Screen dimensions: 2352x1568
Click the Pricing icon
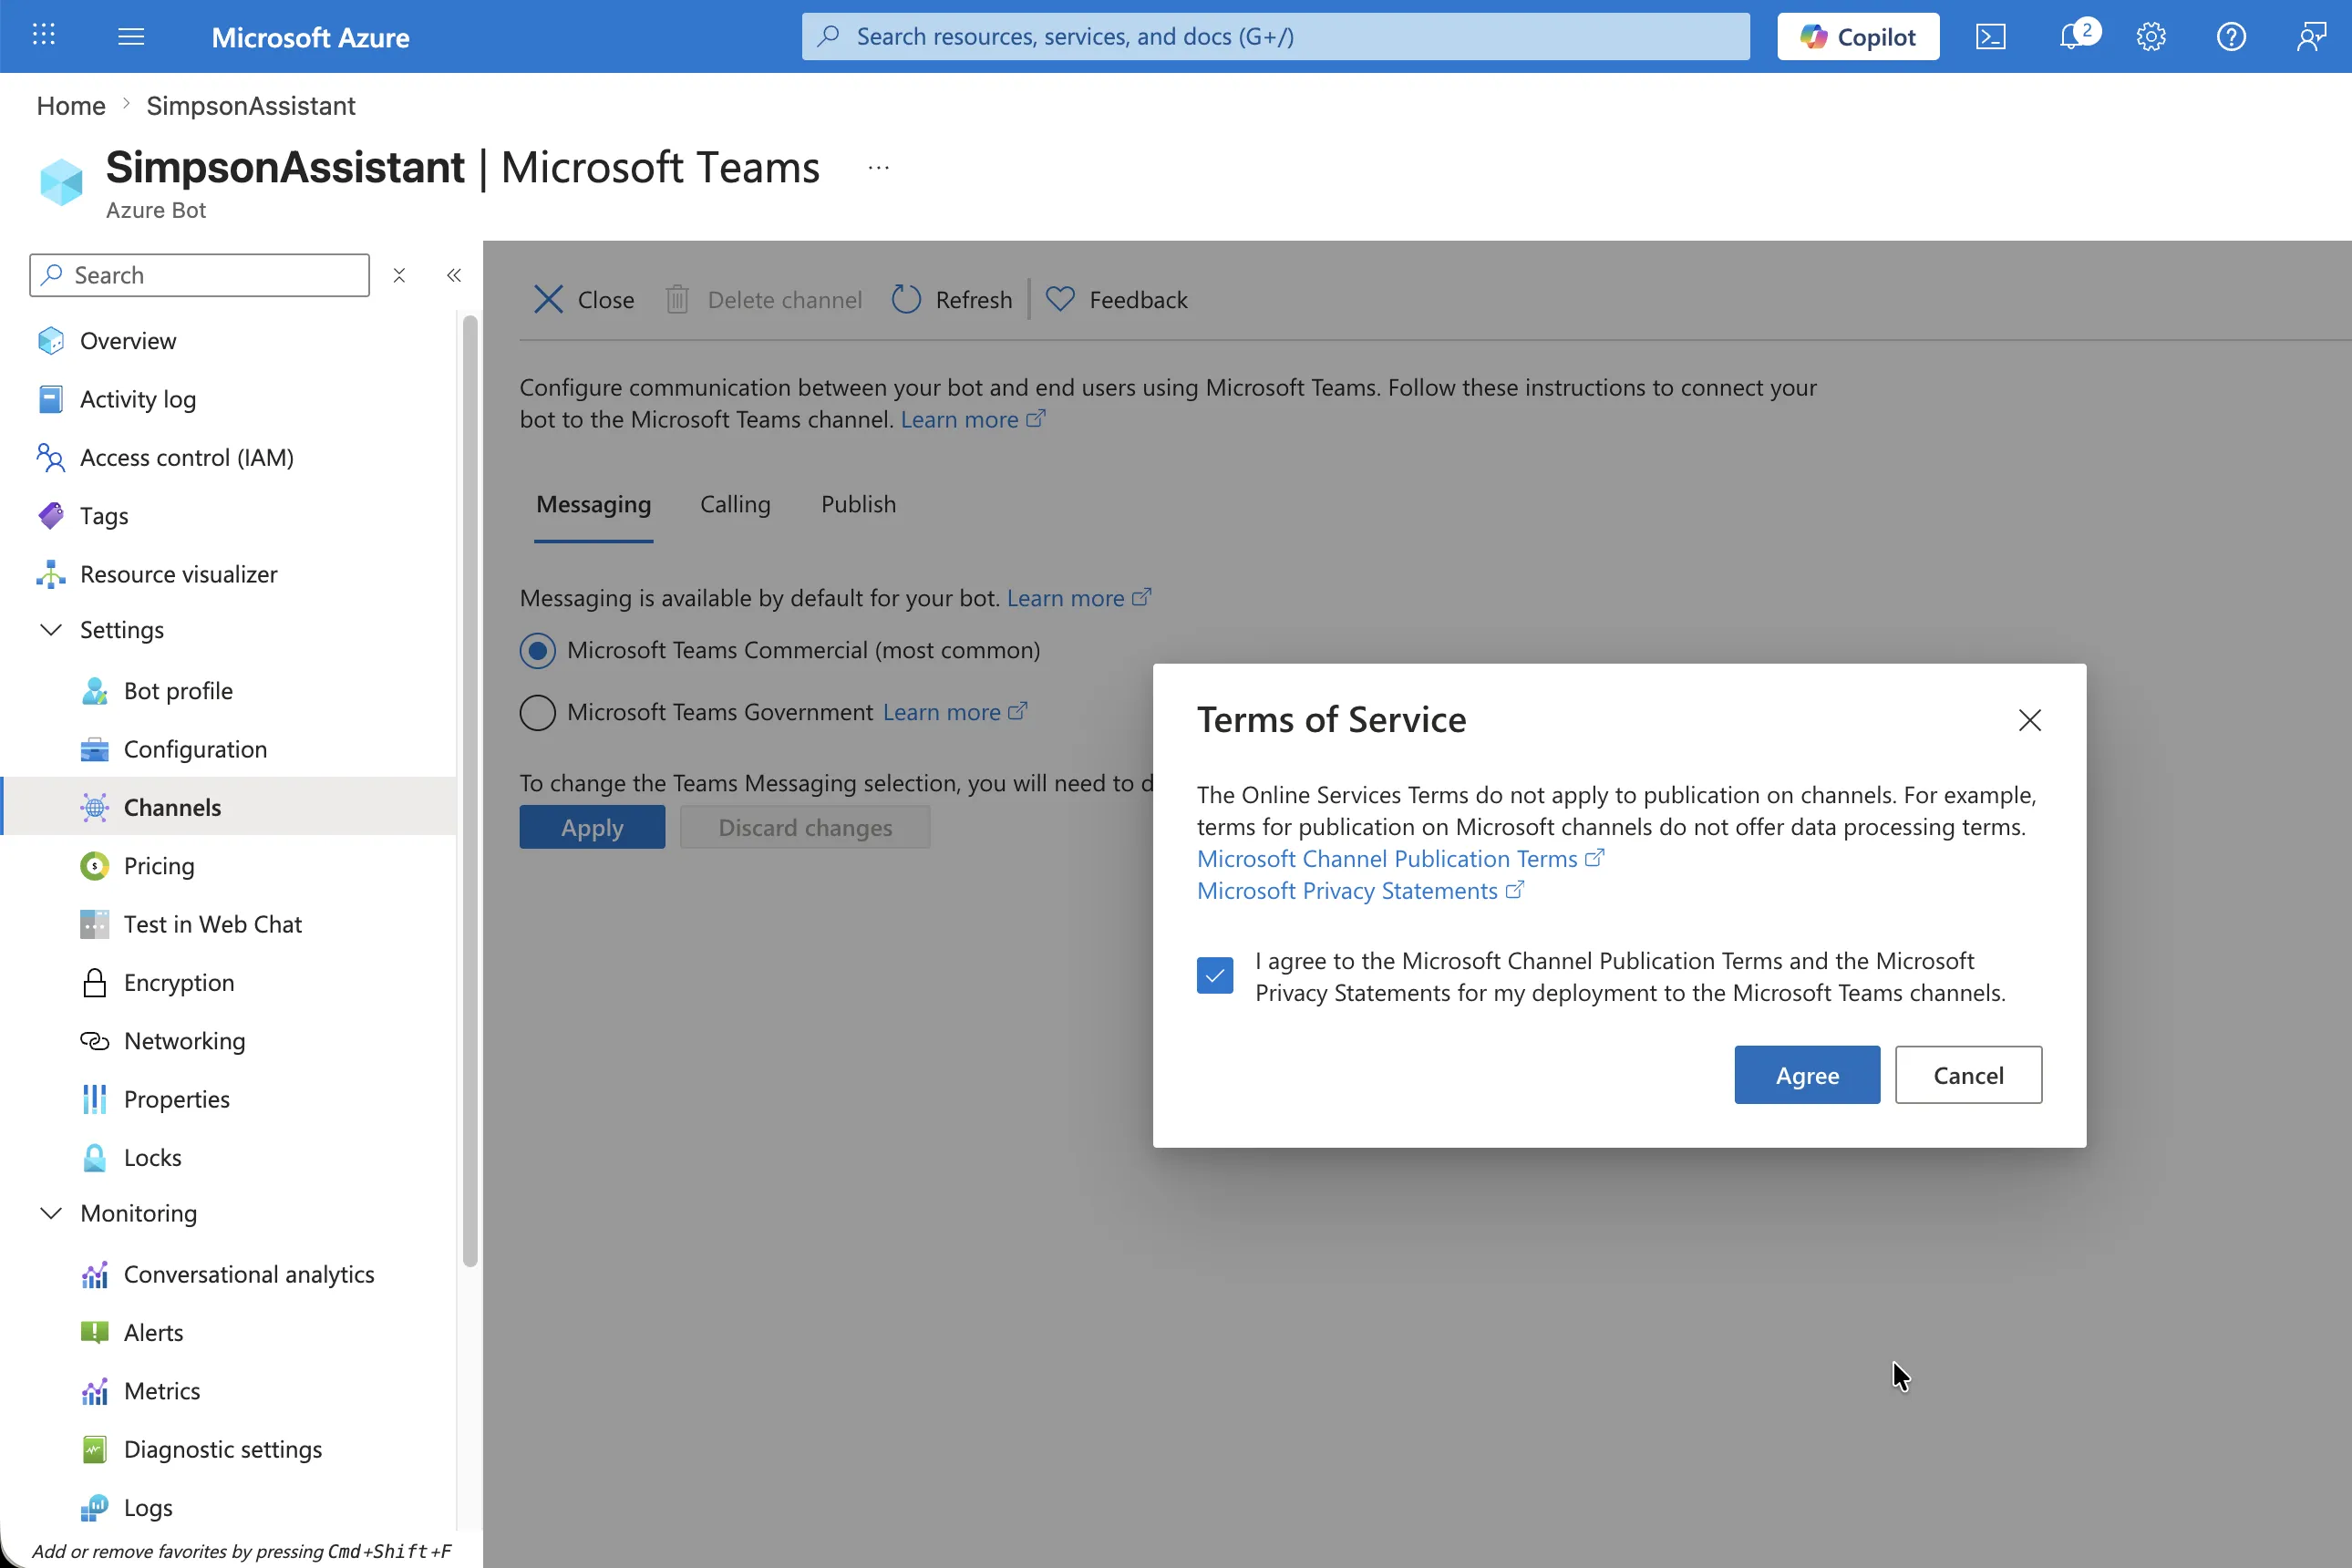click(x=94, y=866)
